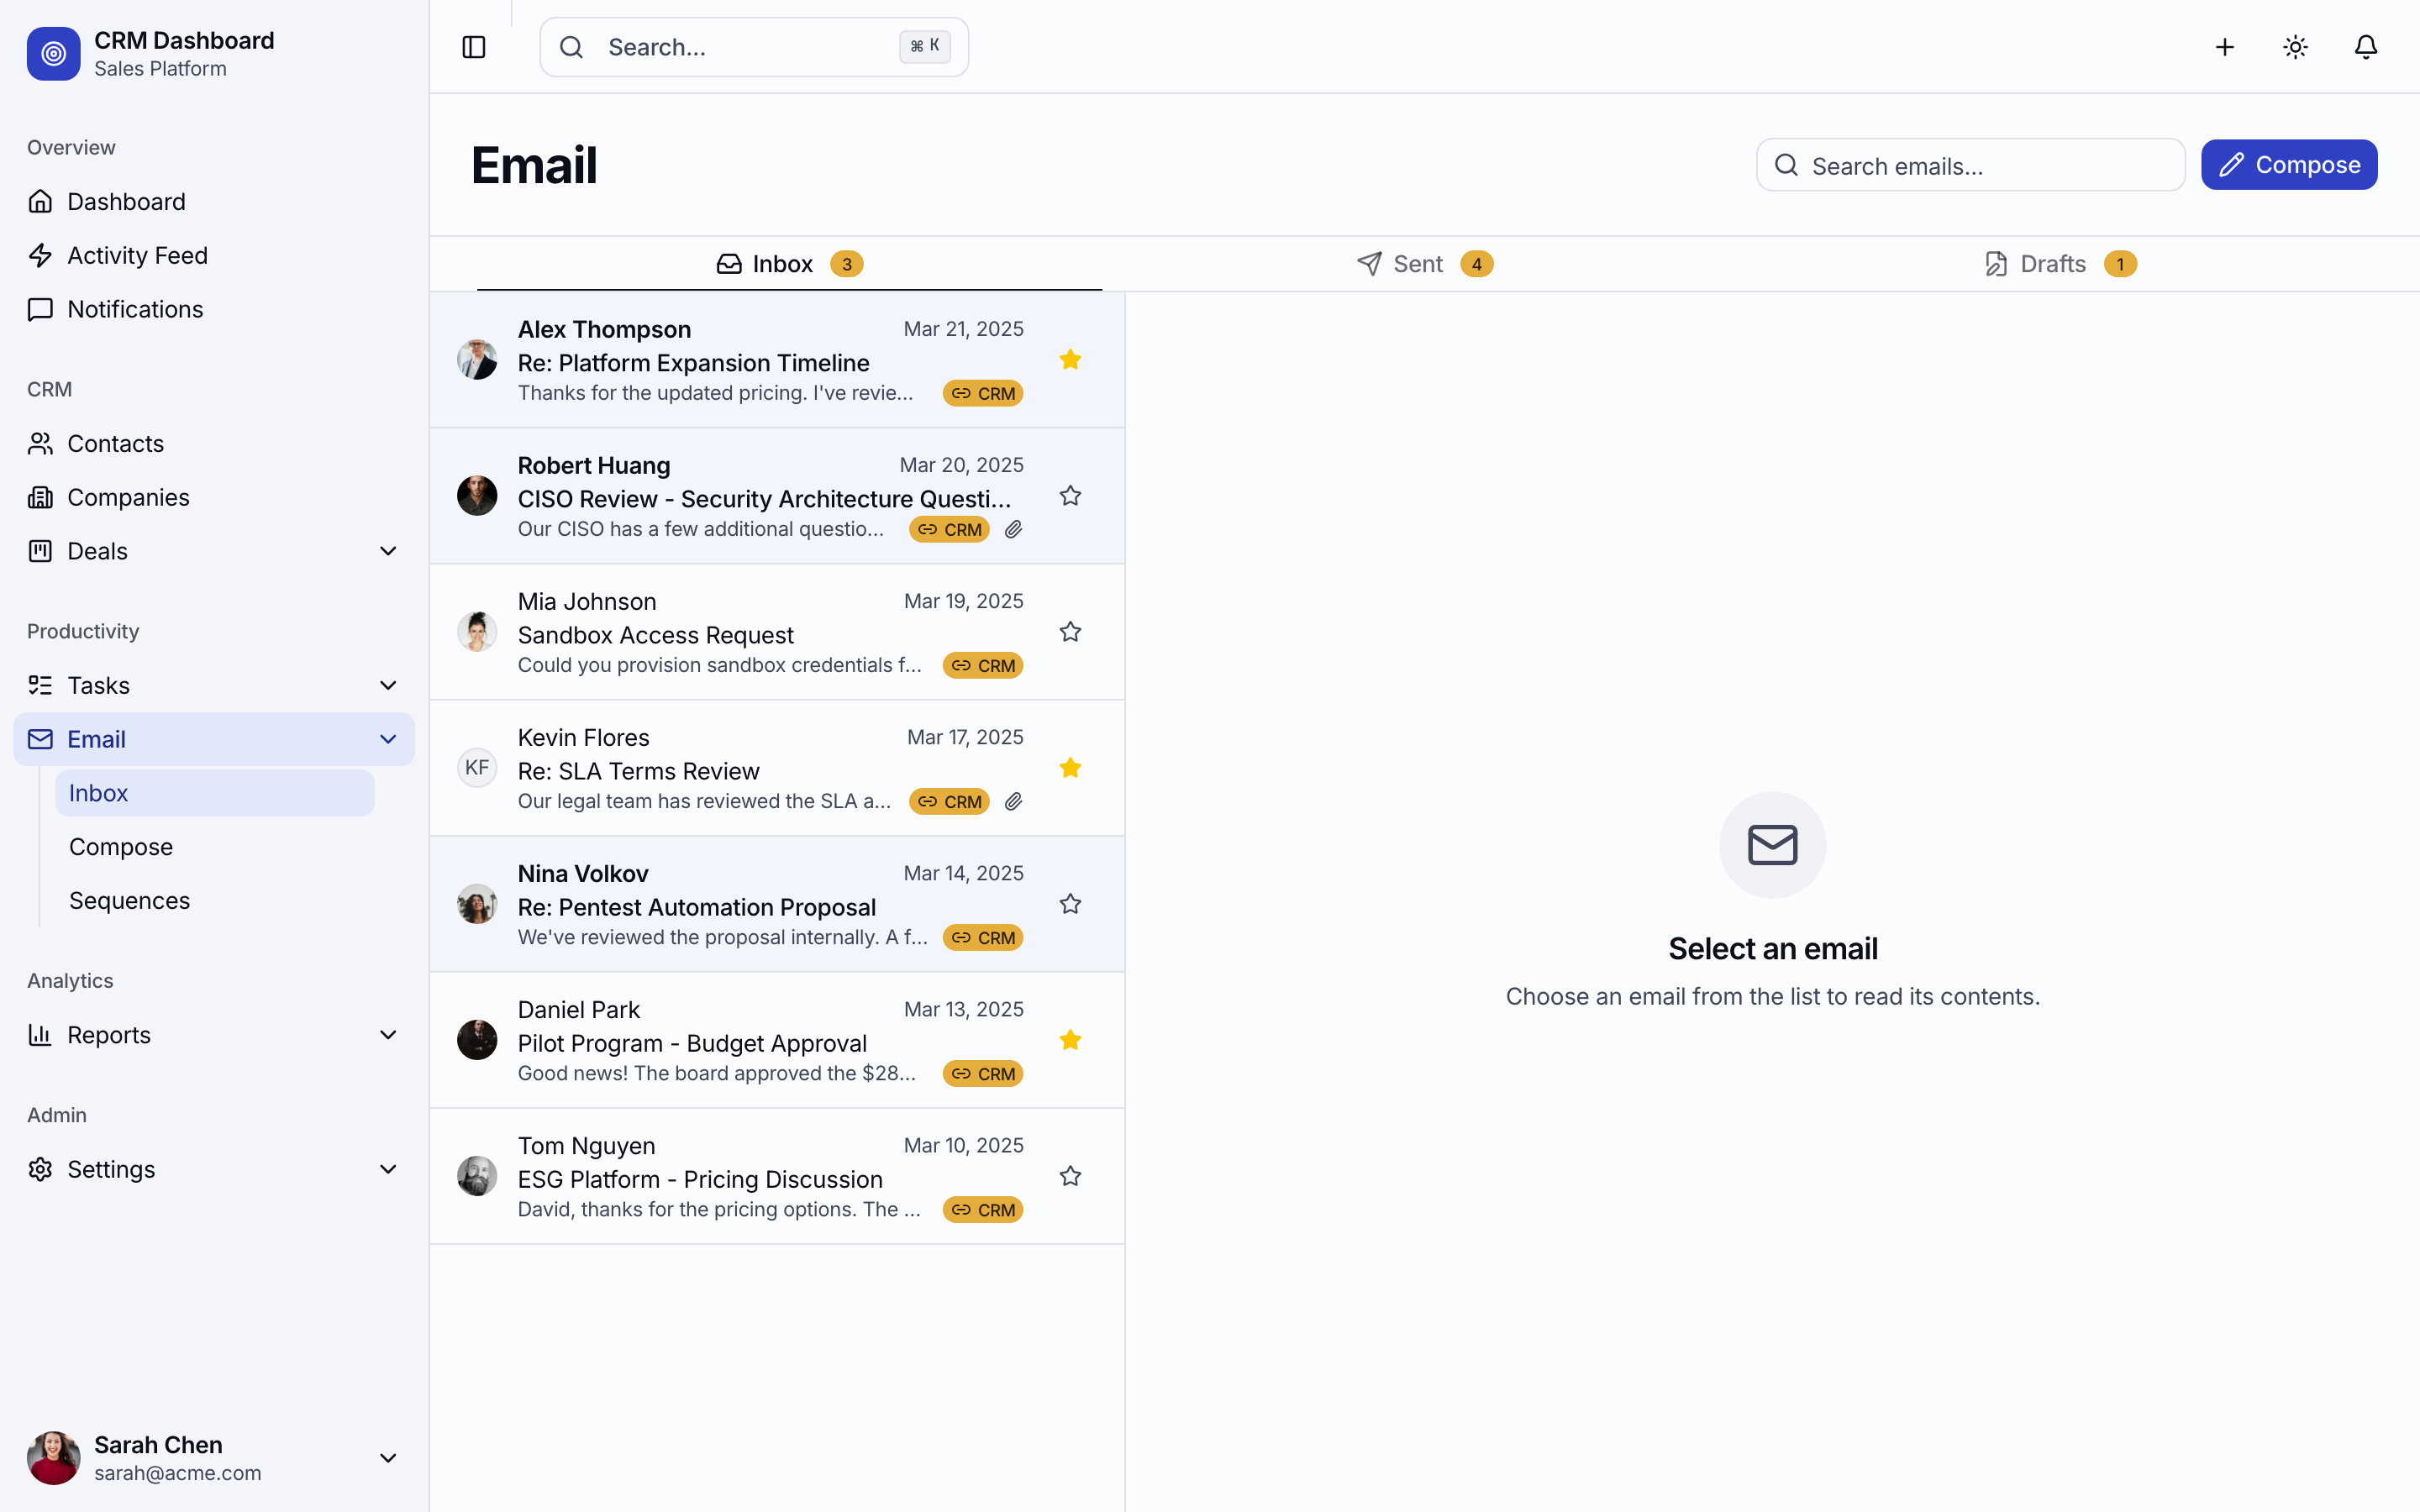
Task: Star Robert Huang's CISO Review email
Action: 1070,495
